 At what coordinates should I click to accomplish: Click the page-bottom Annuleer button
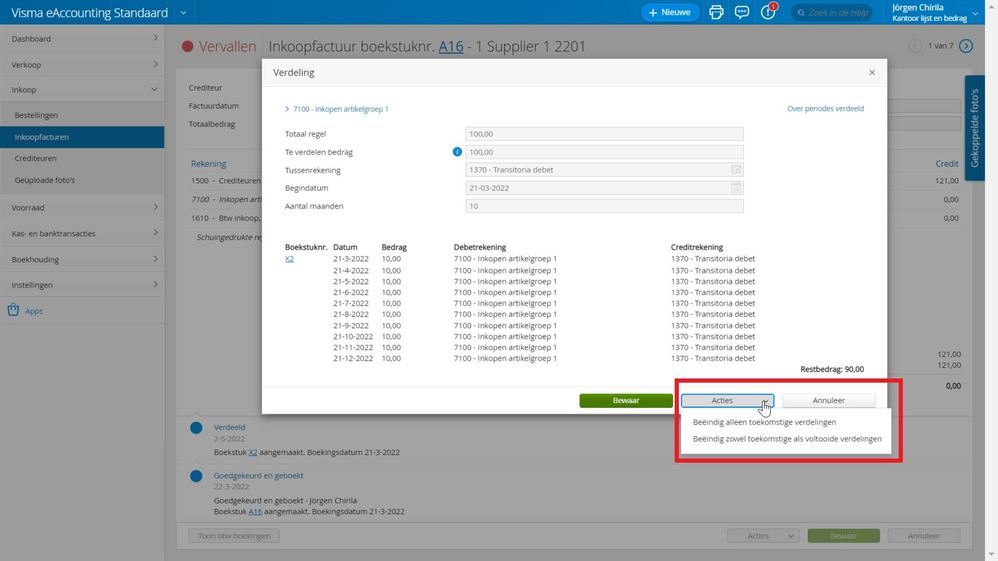924,536
